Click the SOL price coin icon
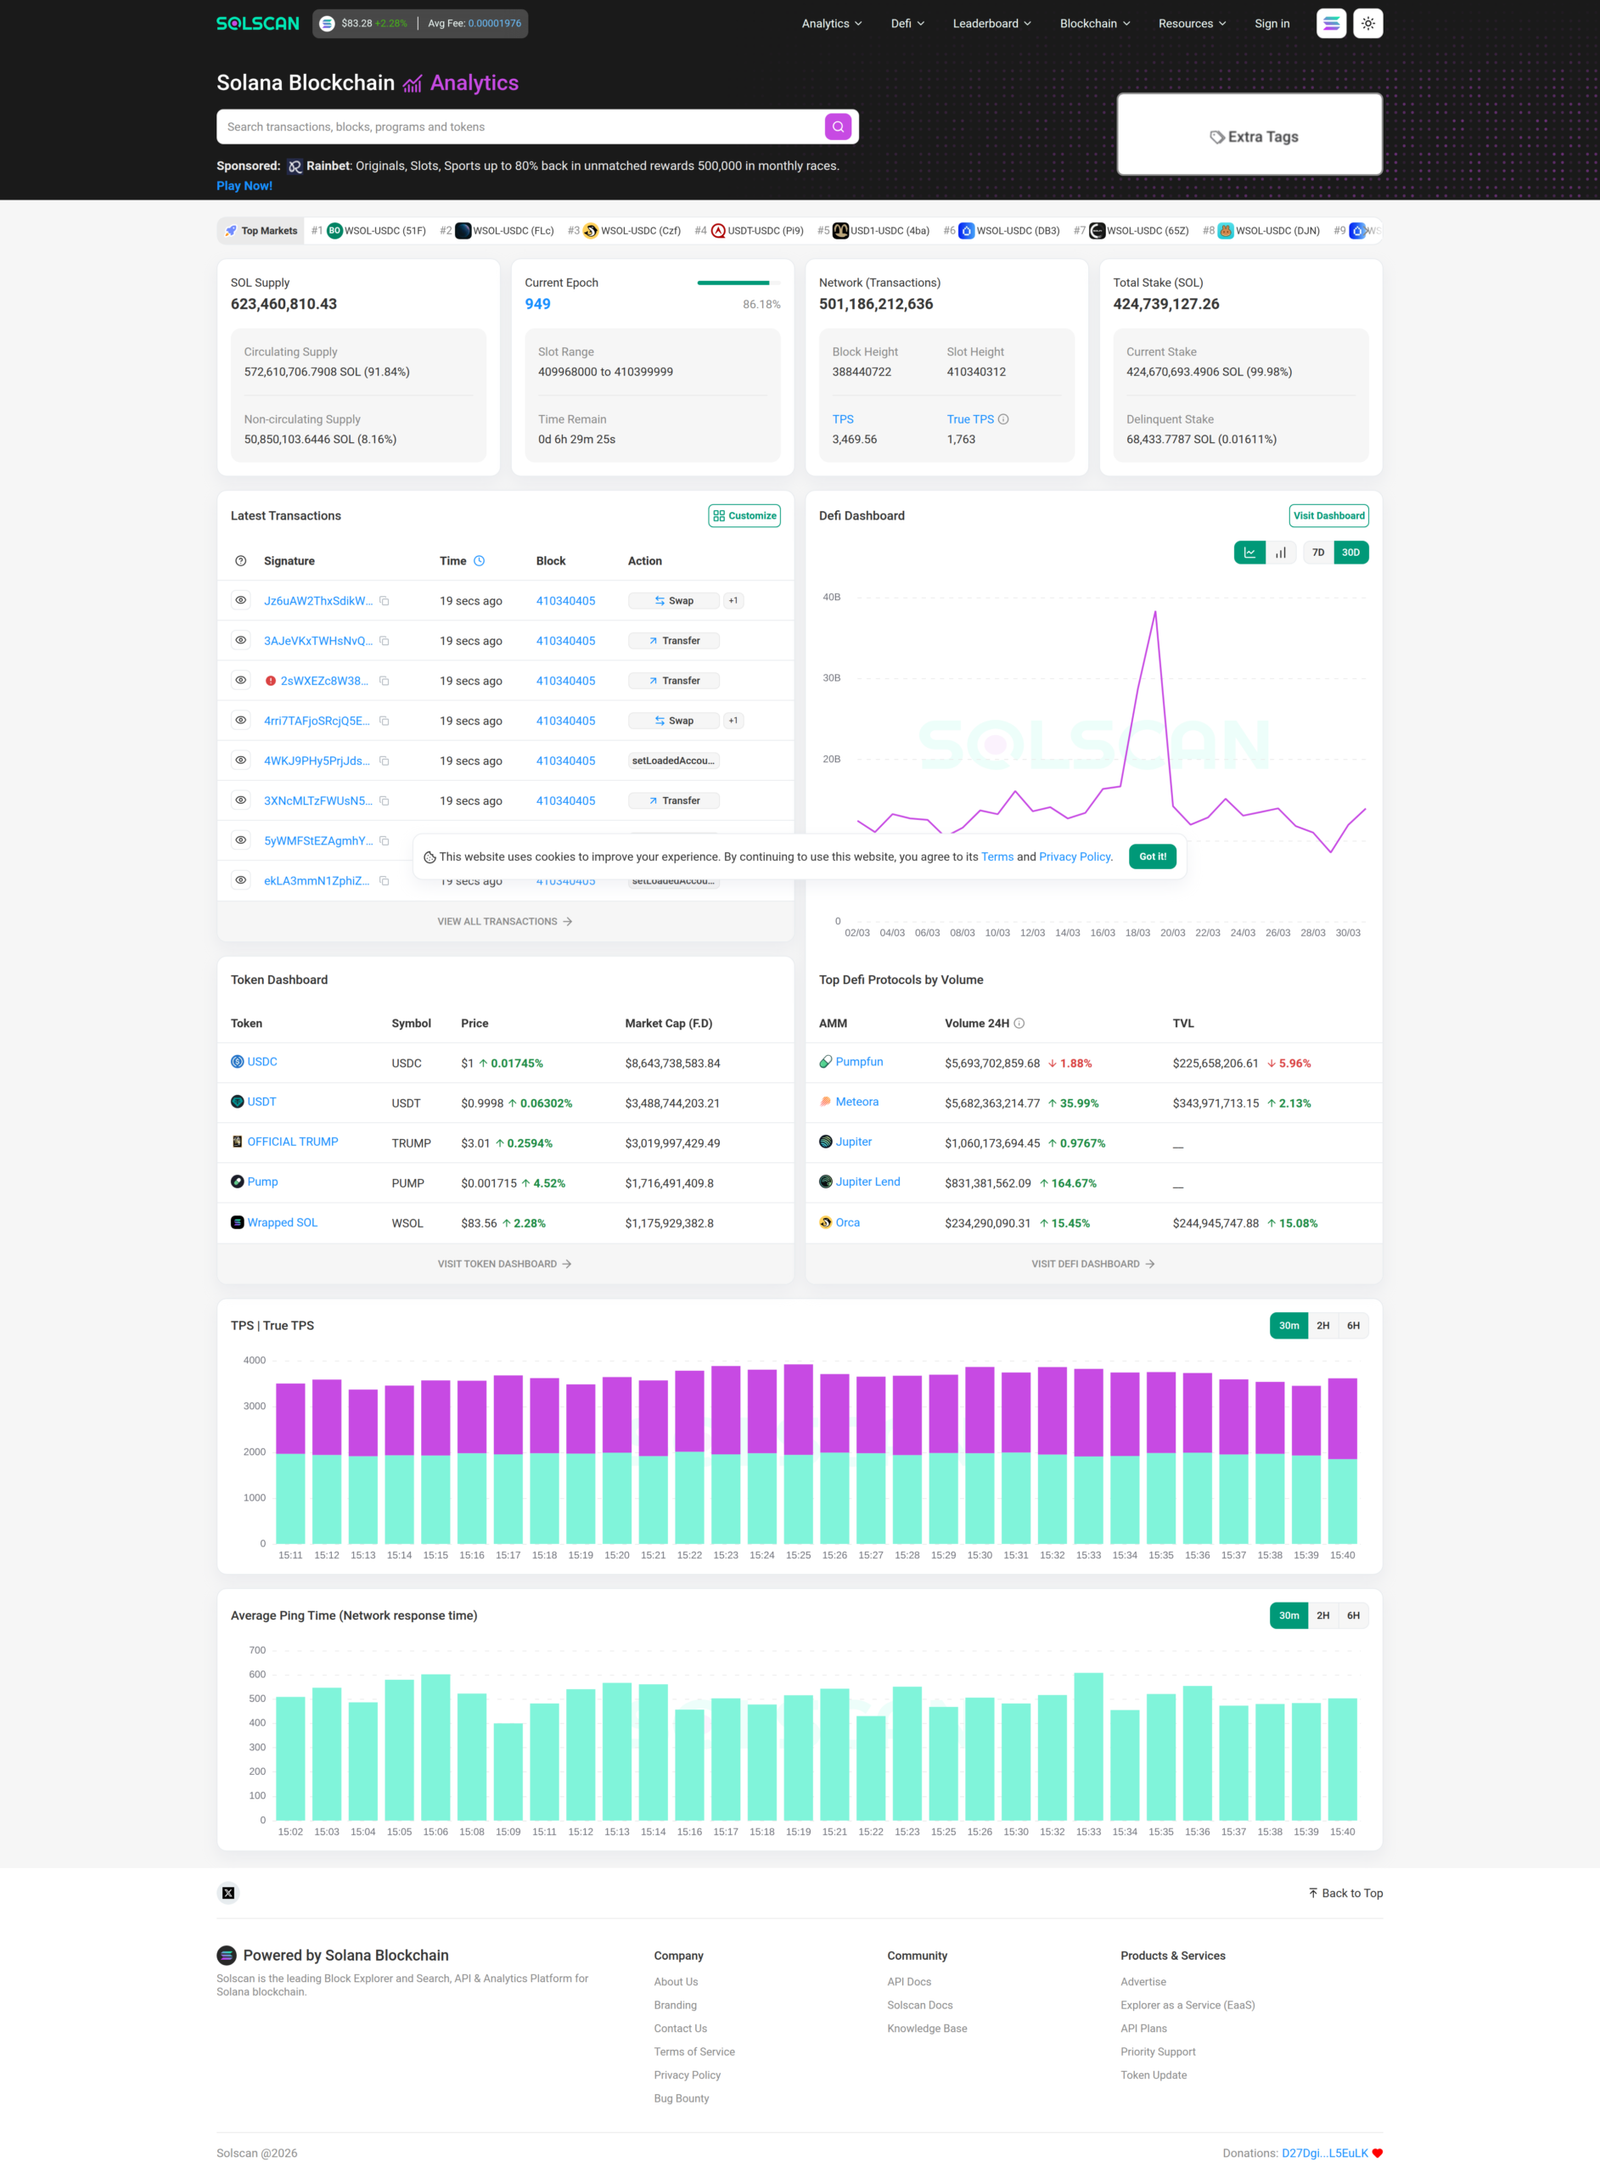Image resolution: width=1600 pixels, height=2173 pixels. coord(327,23)
